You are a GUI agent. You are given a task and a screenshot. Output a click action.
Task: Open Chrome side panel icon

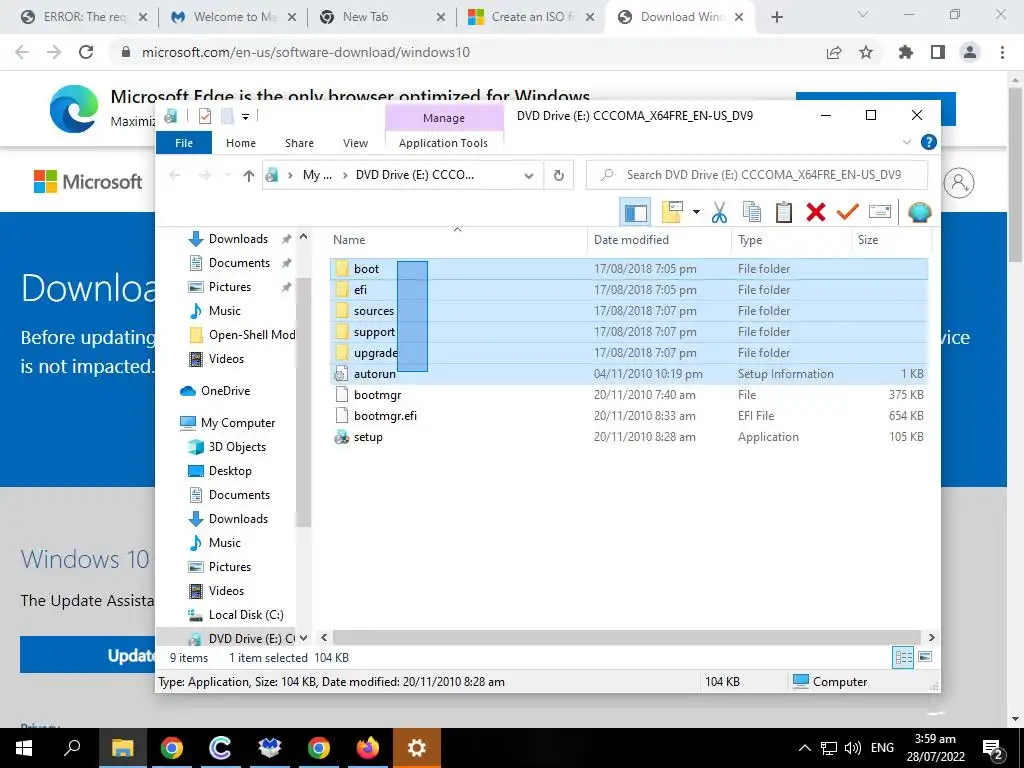(938, 52)
